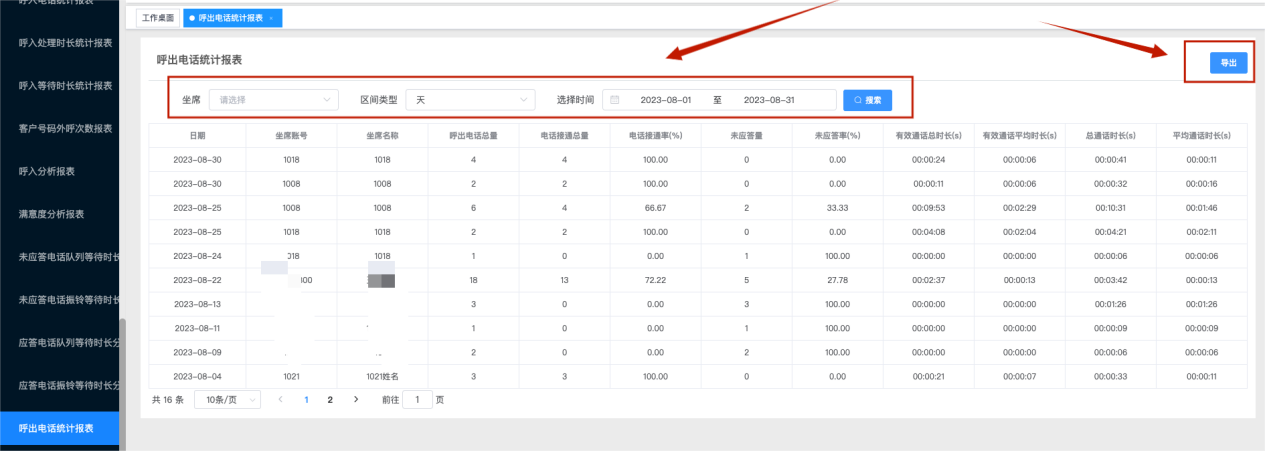Image resolution: width=1265 pixels, height=451 pixels.
Task: Click start date 2023-08-01 field
Action: 665,100
